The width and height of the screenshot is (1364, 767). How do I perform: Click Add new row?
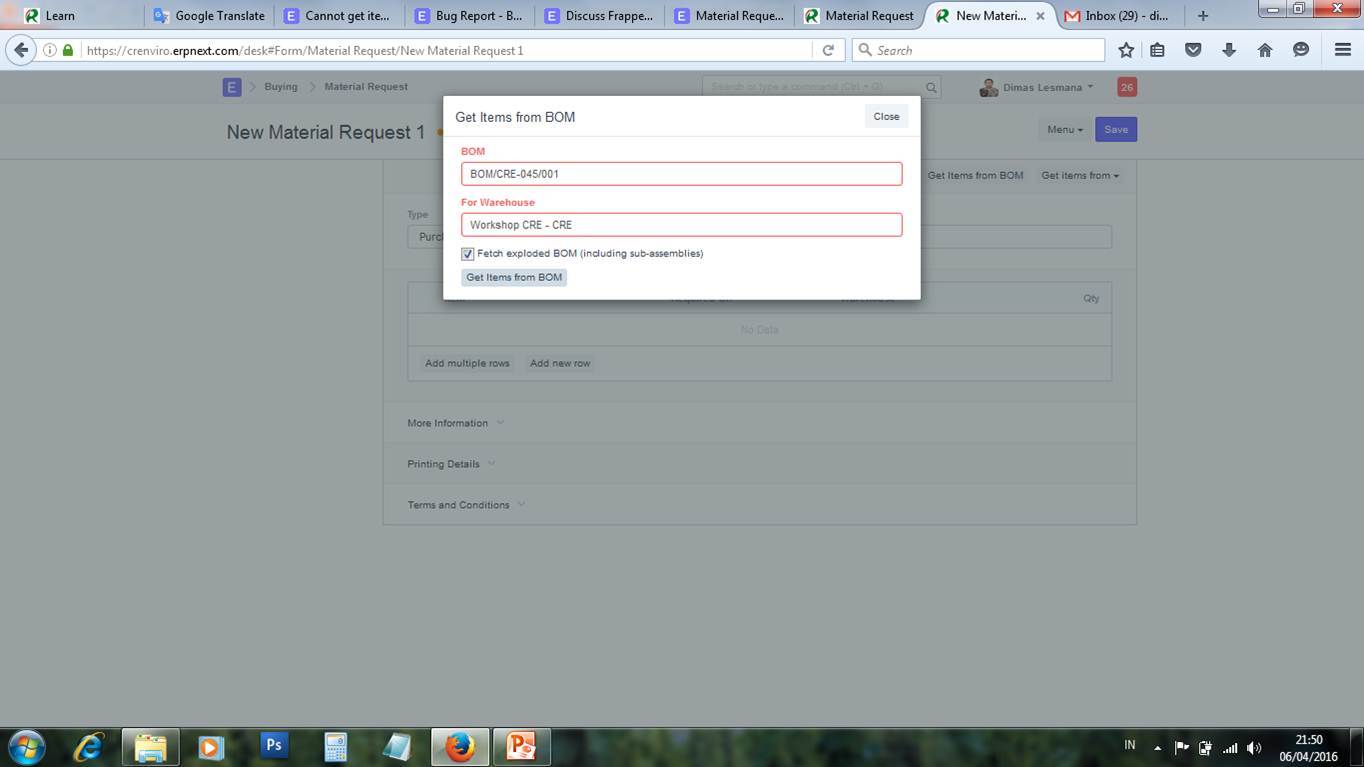(x=560, y=363)
